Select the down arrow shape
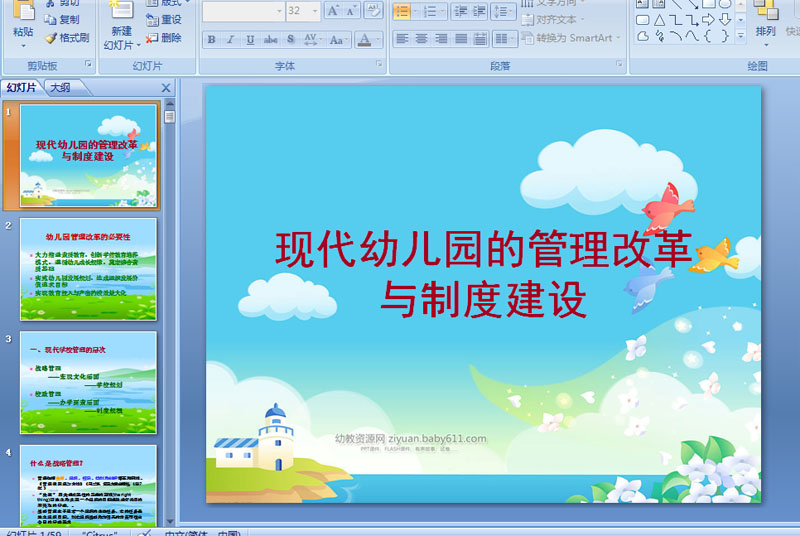The height and width of the screenshot is (536, 800). coord(725,20)
